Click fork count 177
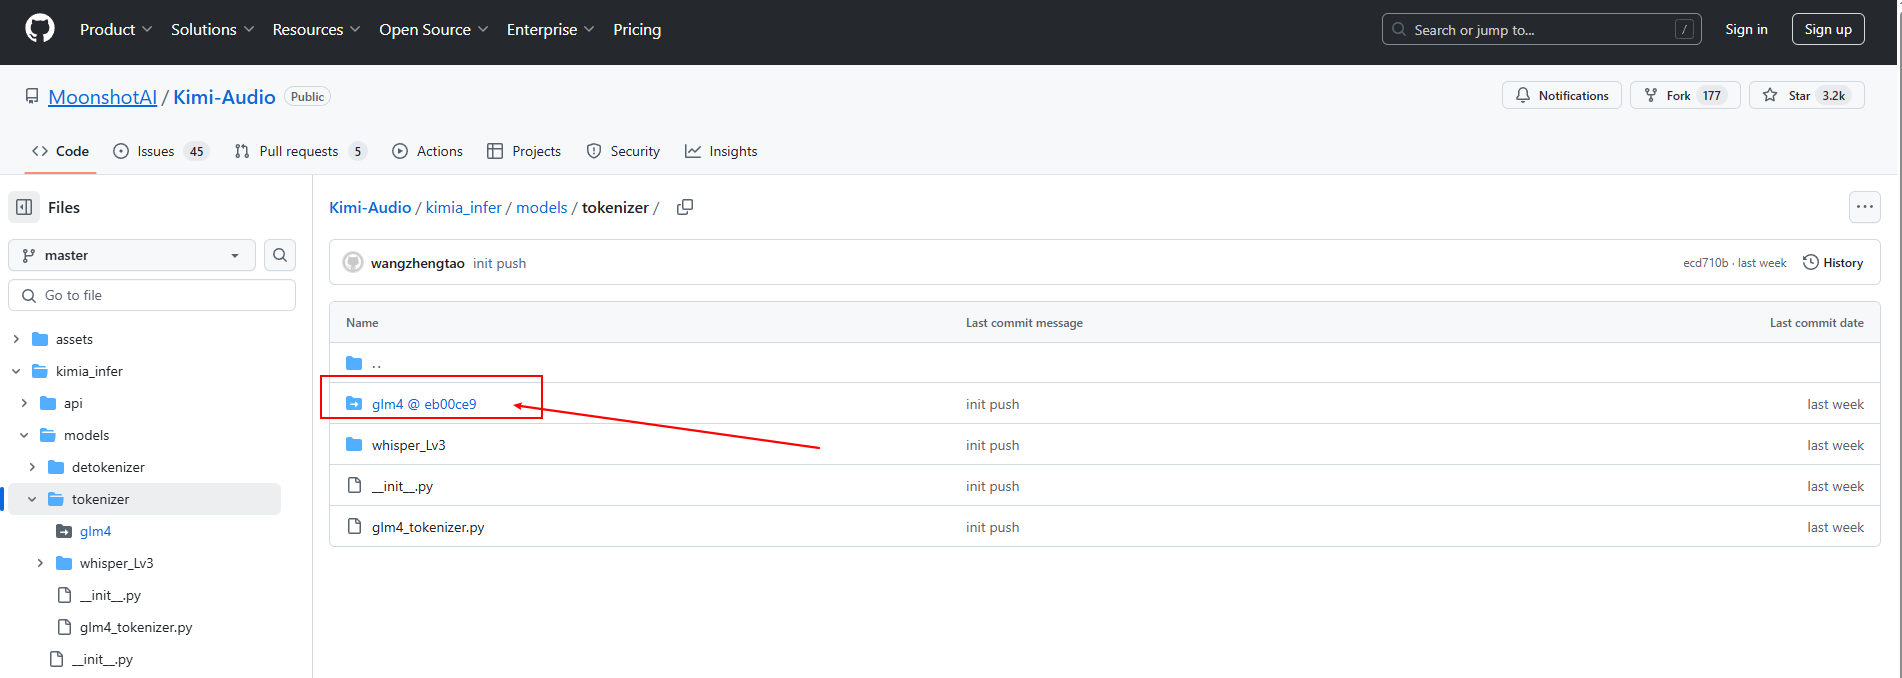Screen dimensions: 1902x678 (1712, 95)
